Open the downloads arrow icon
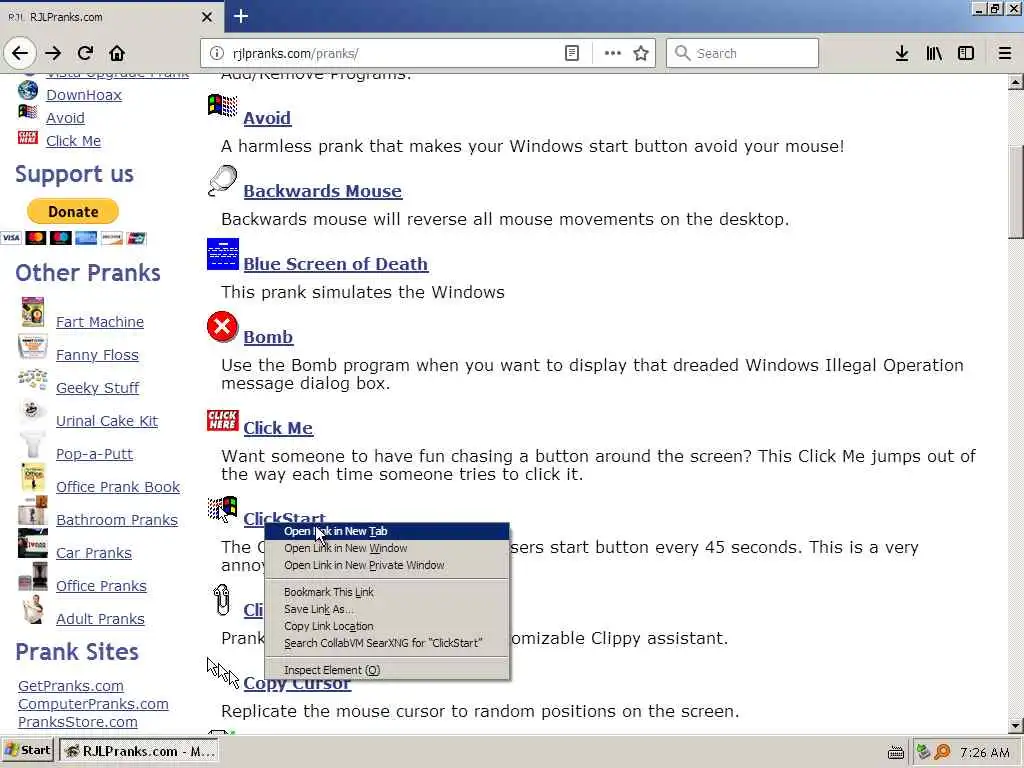 pos(902,53)
